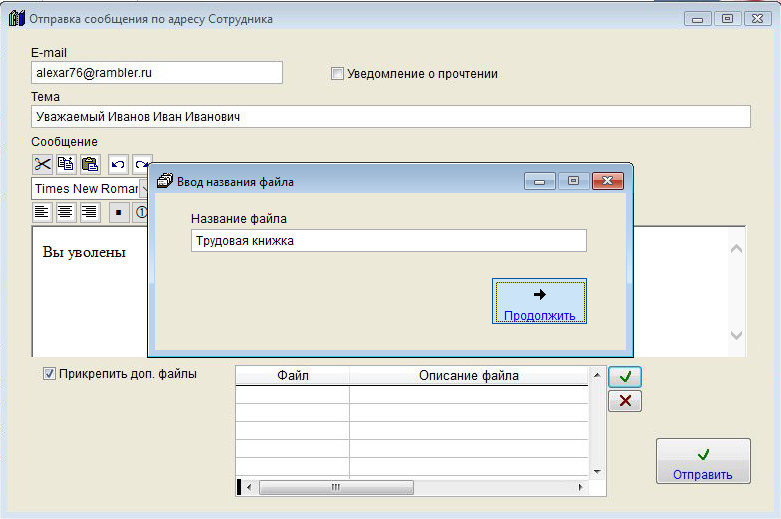The width and height of the screenshot is (781, 519).
Task: Click message area scroll down arrow
Action: tap(736, 335)
